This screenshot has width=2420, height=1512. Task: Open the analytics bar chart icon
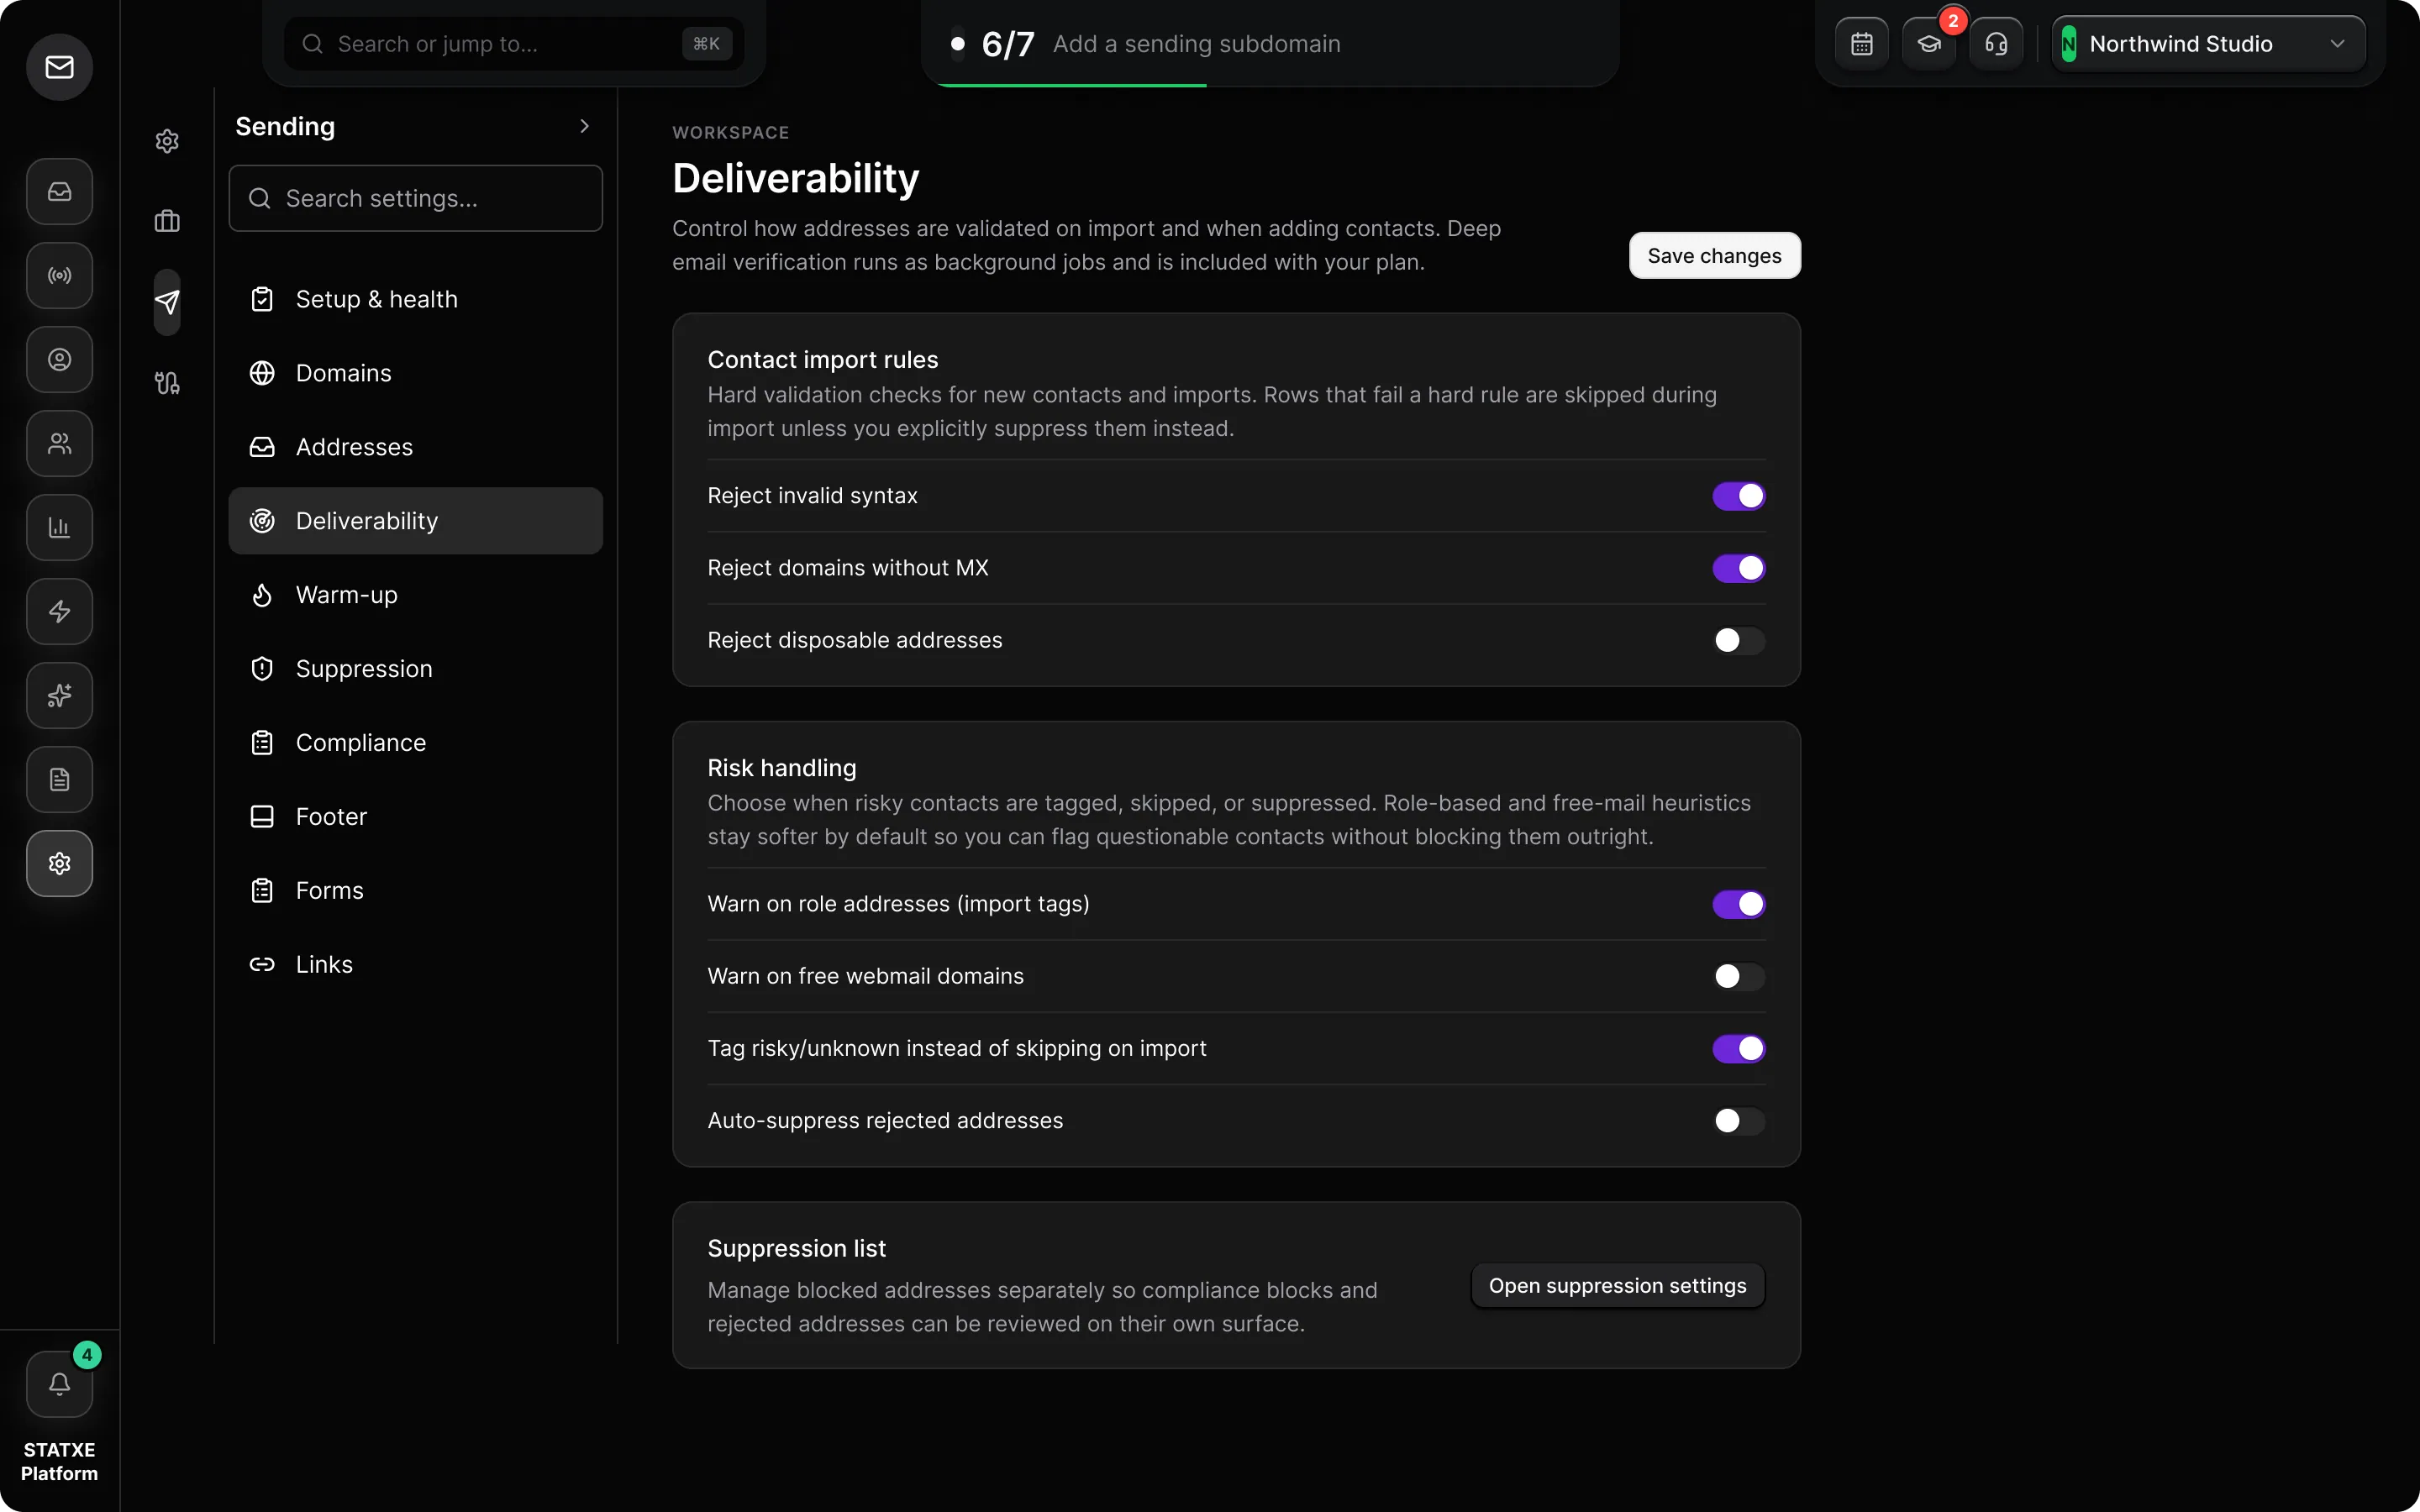pyautogui.click(x=59, y=527)
